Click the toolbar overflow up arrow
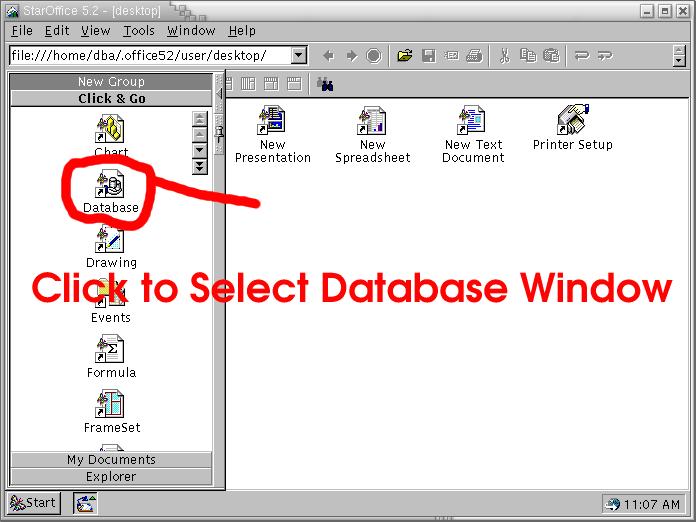Viewport: 696px width, 522px height. click(679, 50)
